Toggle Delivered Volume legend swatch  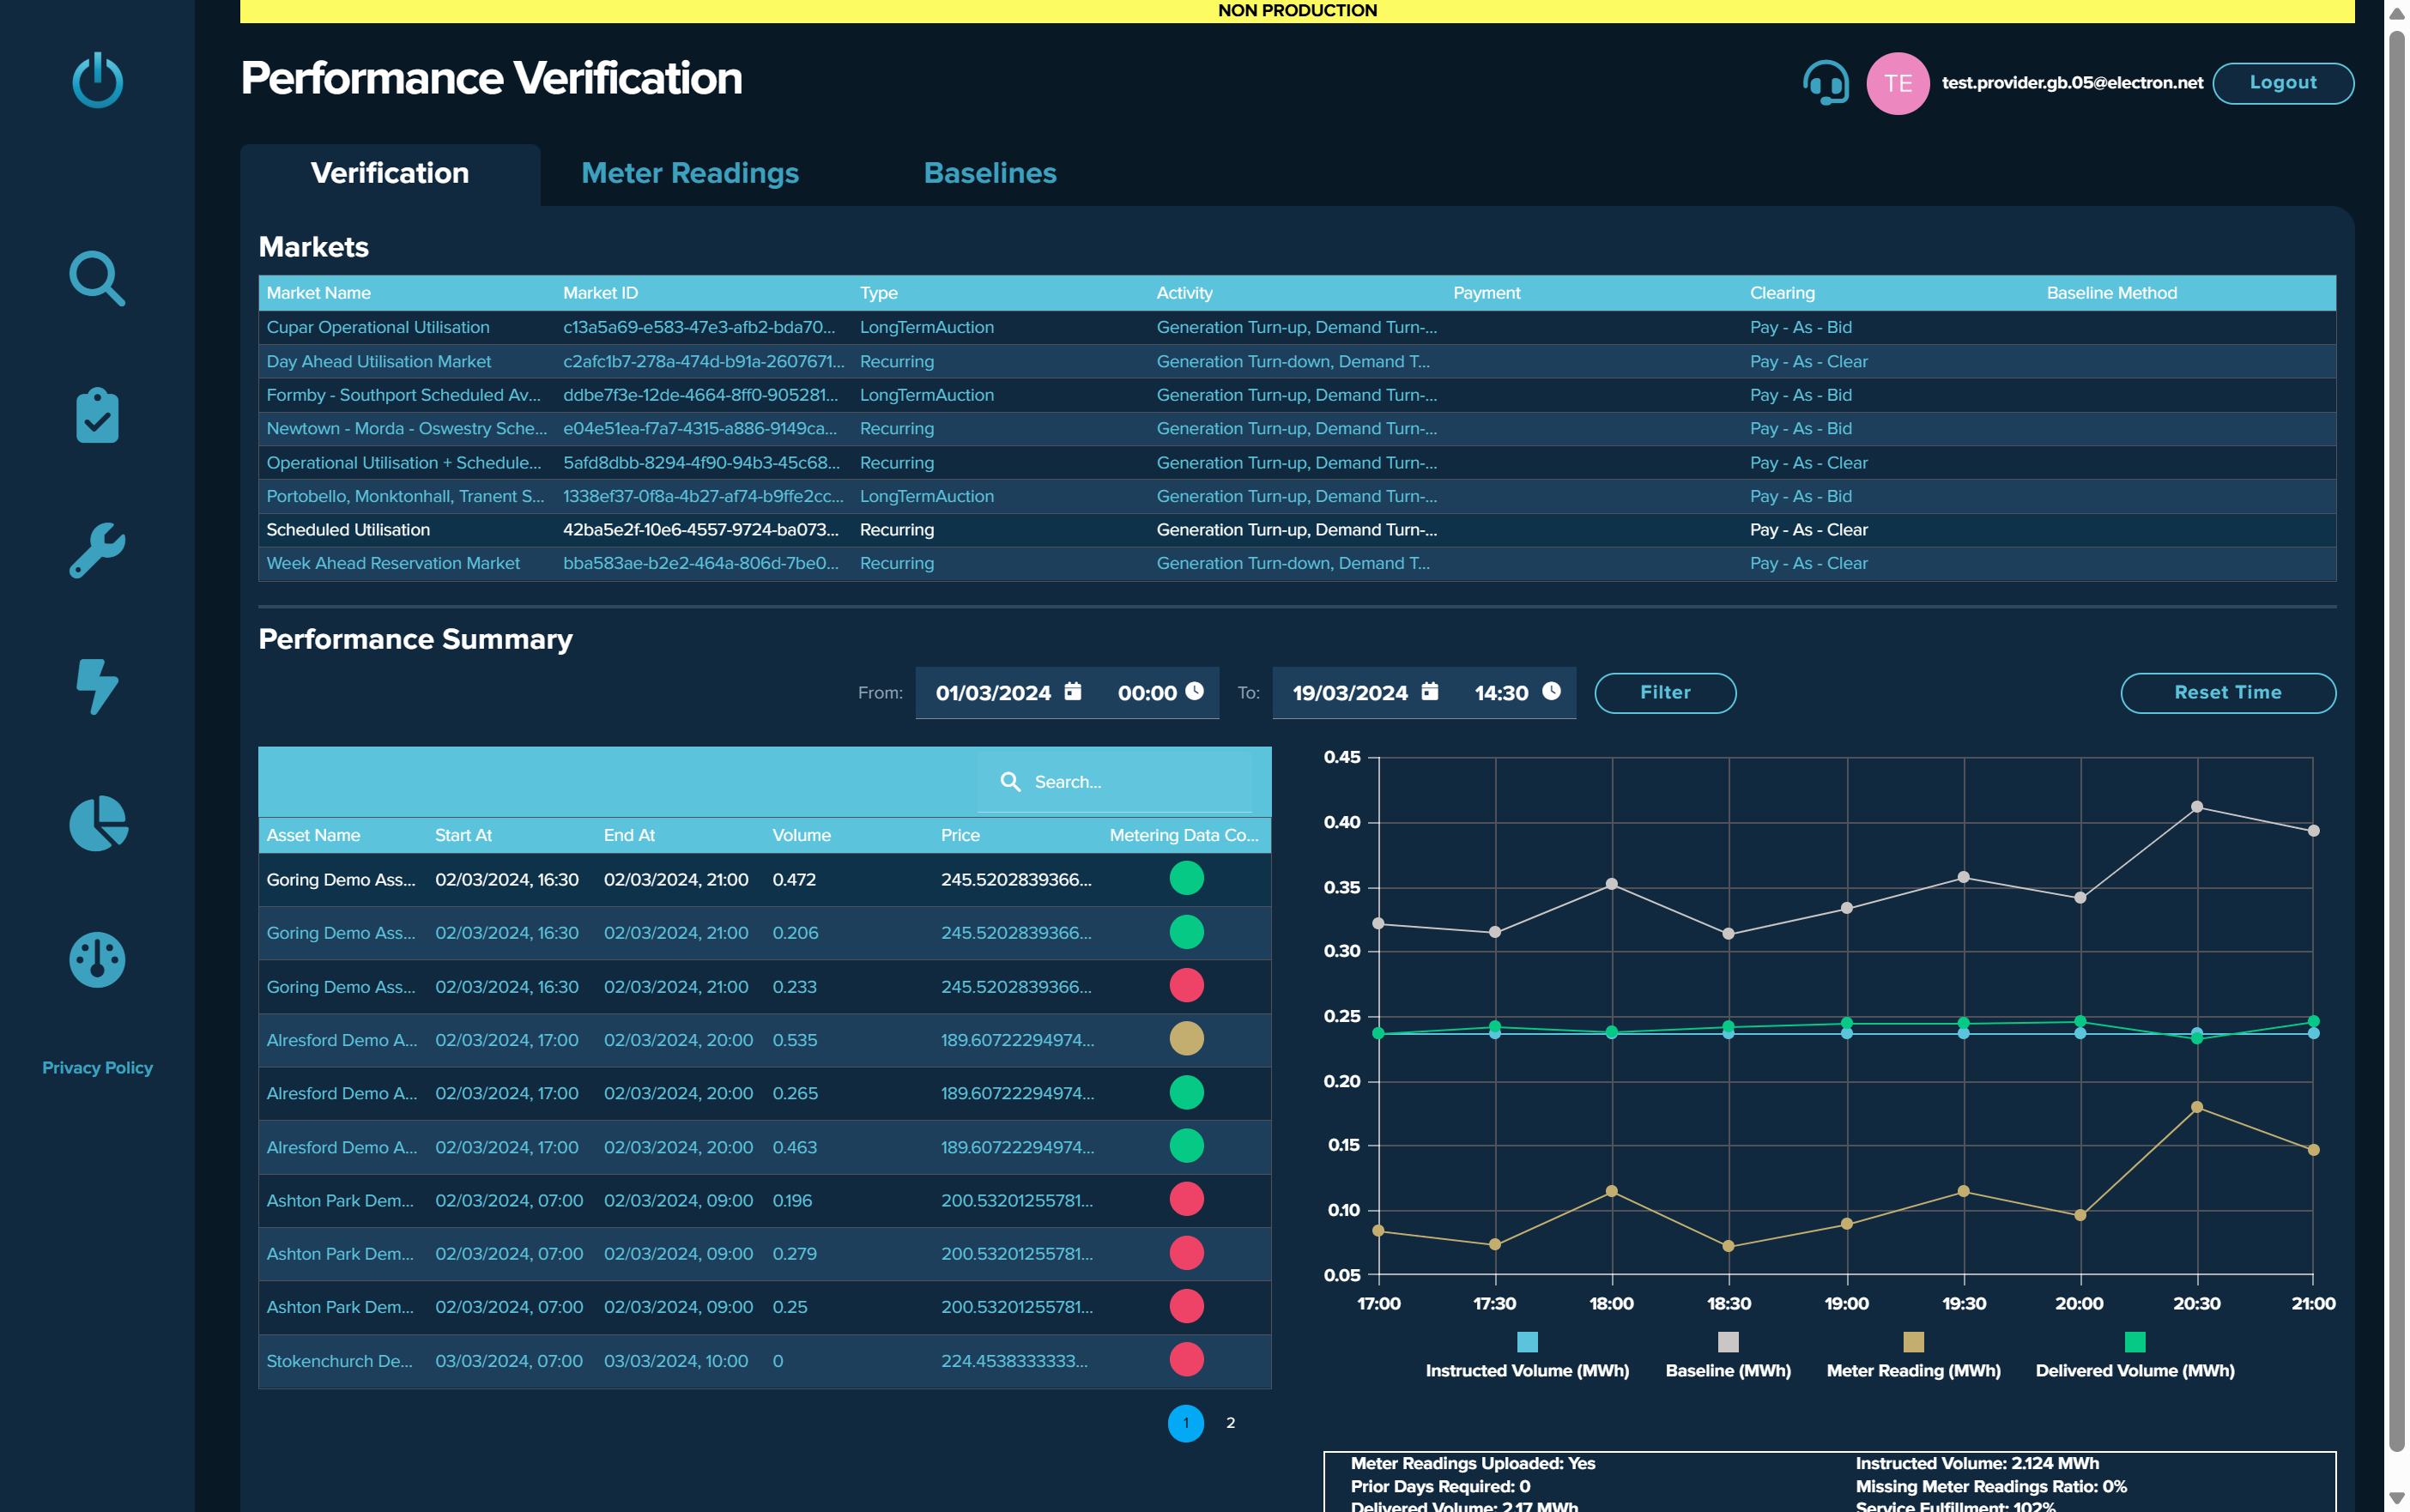(2135, 1342)
